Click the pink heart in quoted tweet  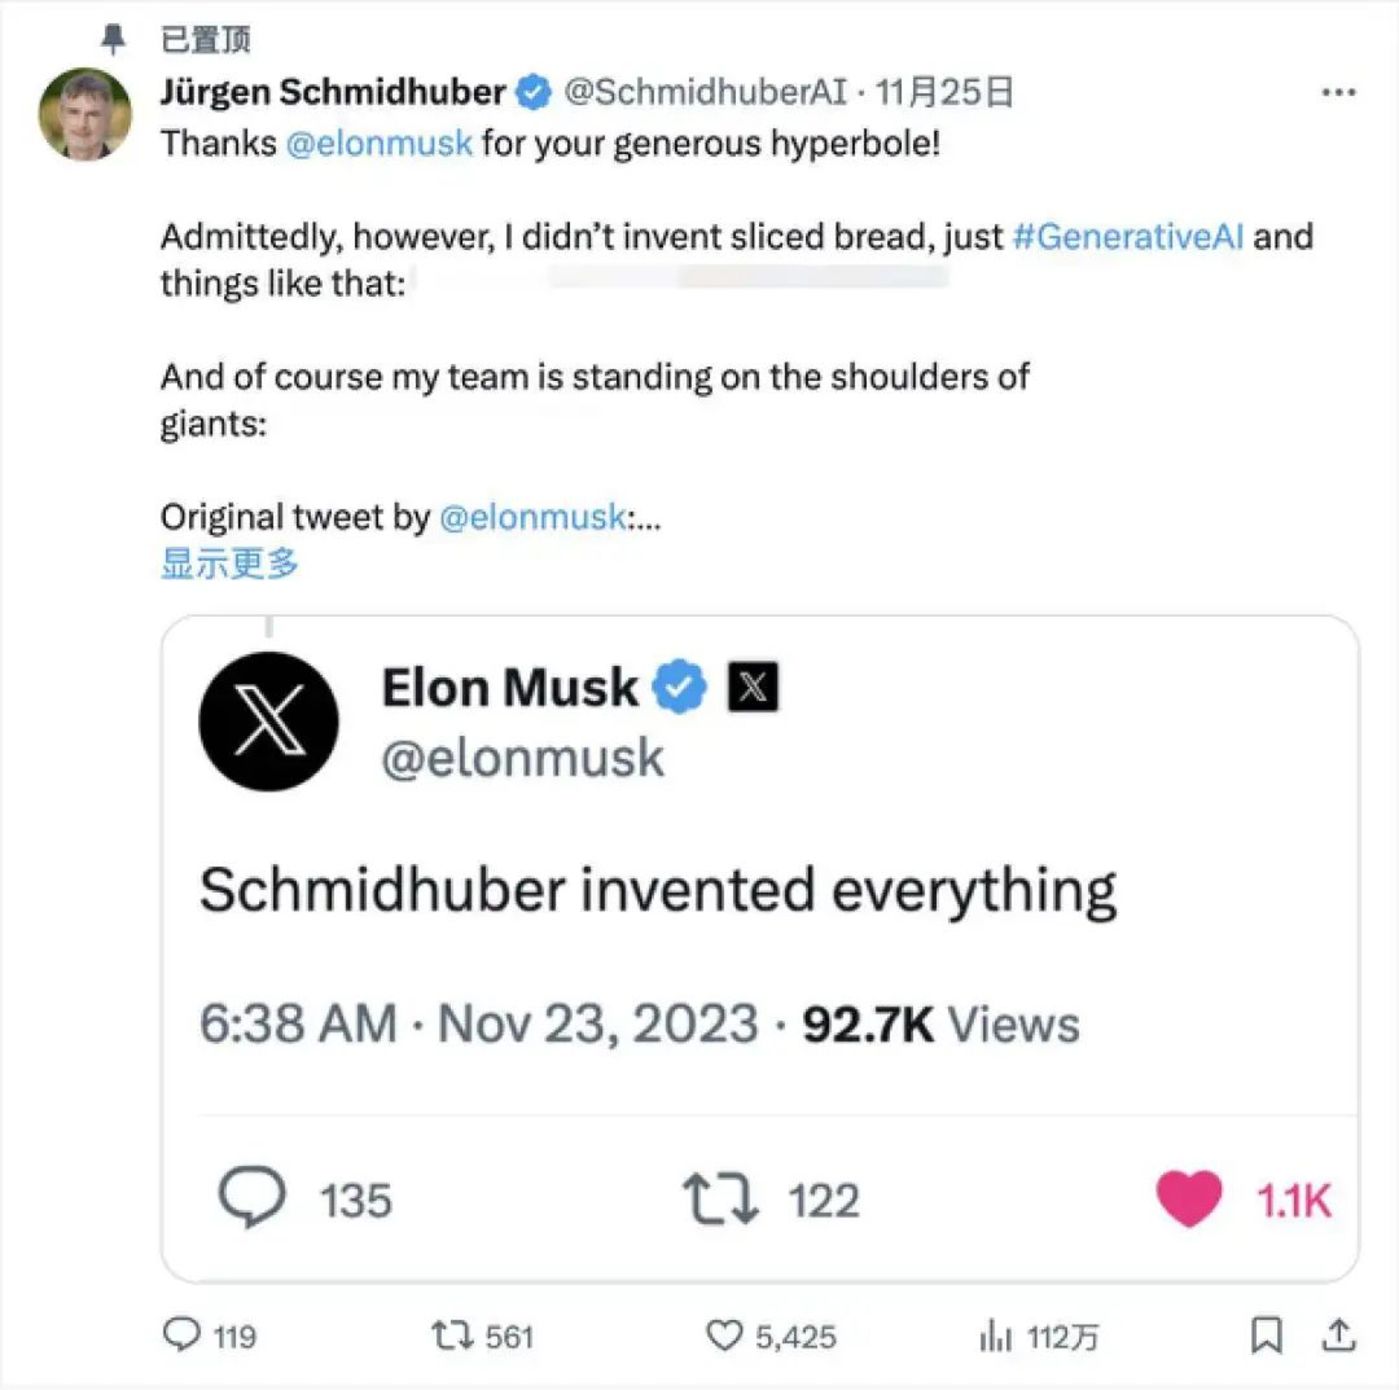pos(1189,1198)
